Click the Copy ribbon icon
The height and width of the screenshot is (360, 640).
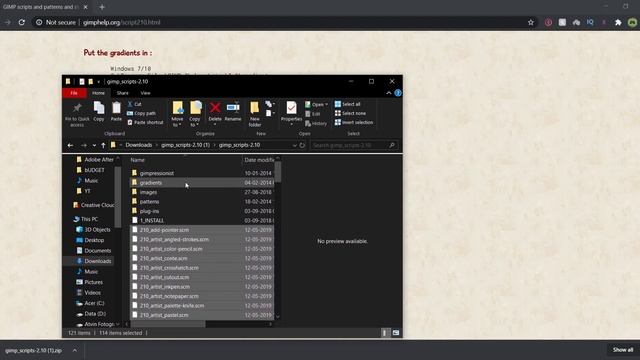click(99, 108)
